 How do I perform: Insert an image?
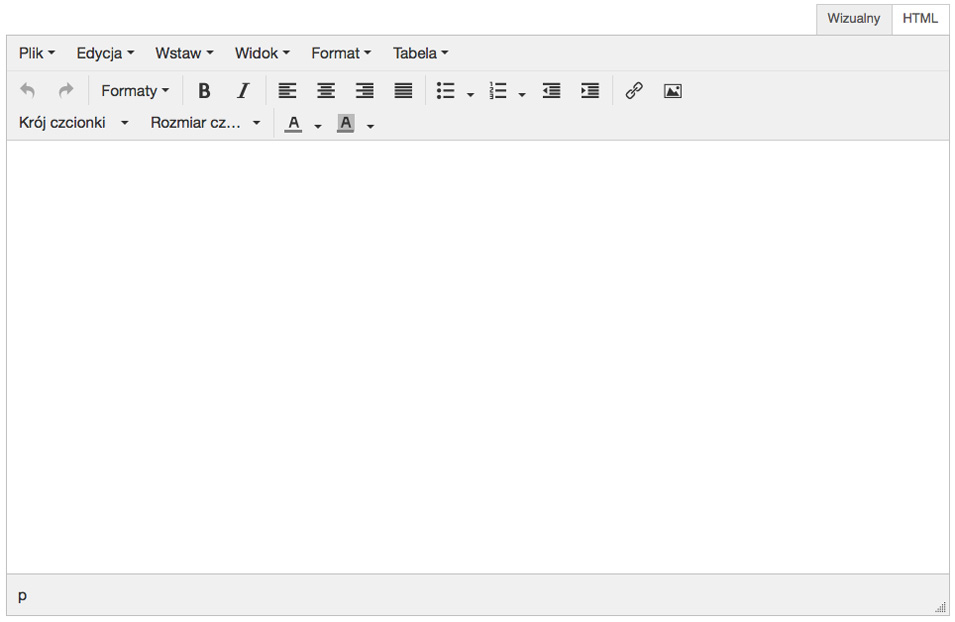pos(672,91)
